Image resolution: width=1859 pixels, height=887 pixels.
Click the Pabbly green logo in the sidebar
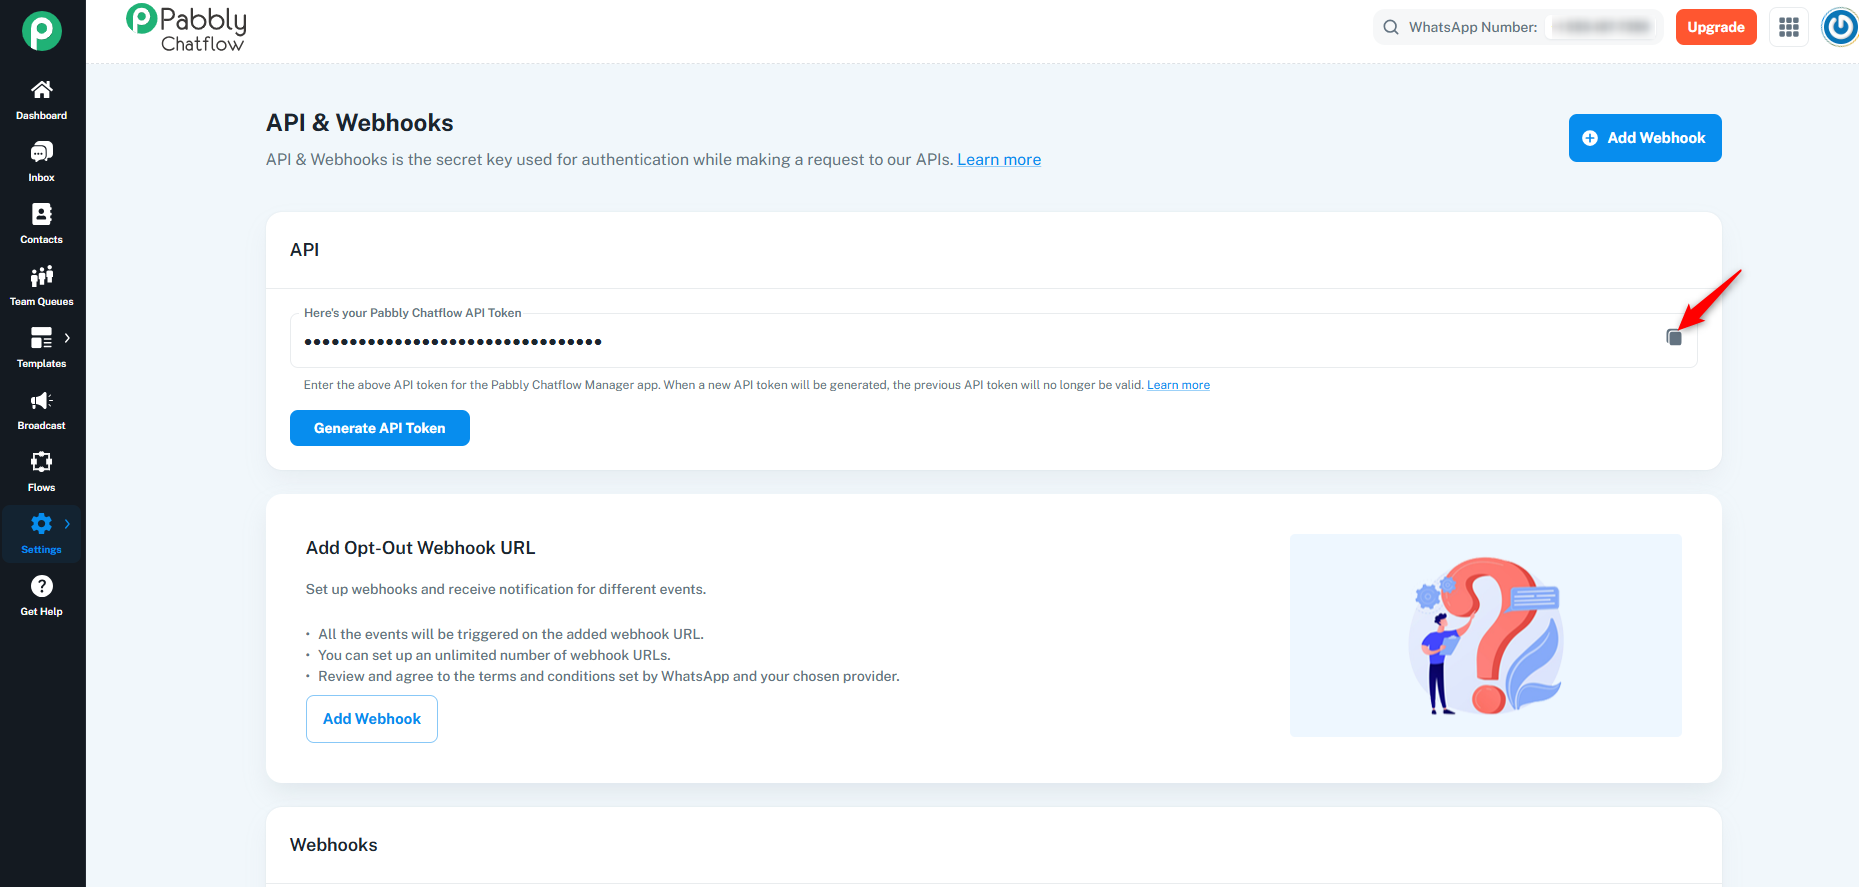42,31
